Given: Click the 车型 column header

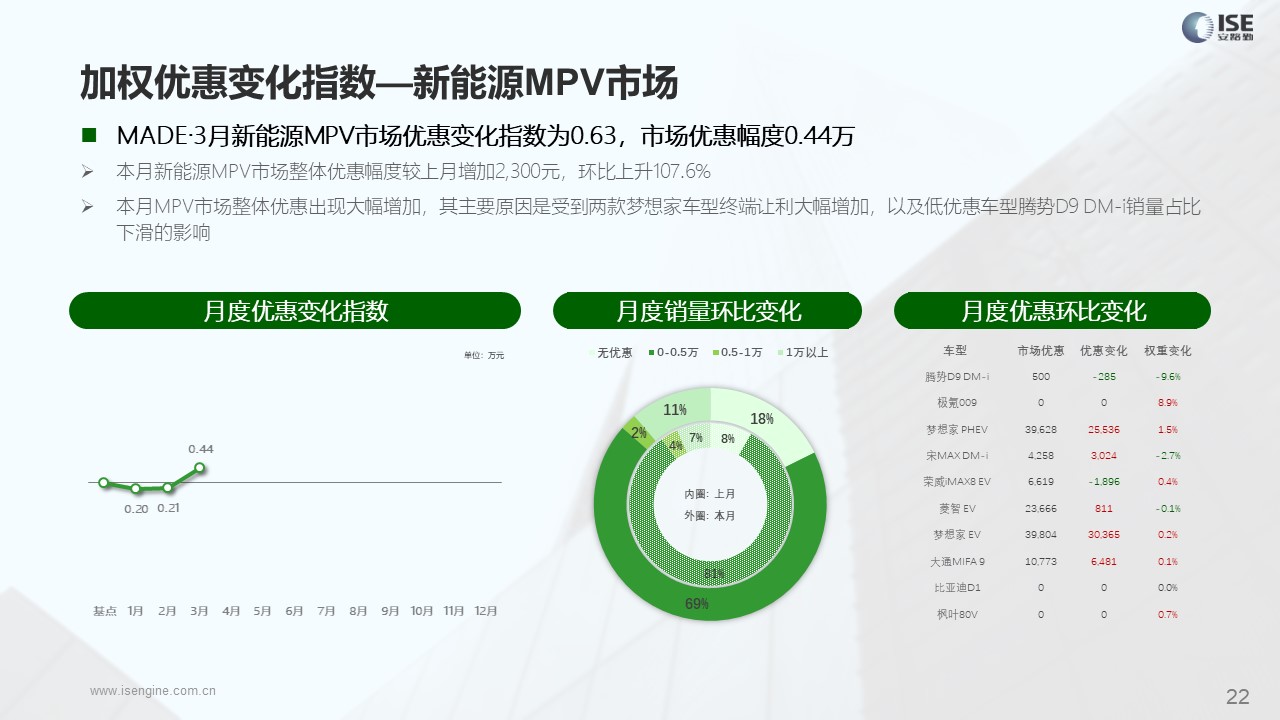Looking at the screenshot, I should (955, 351).
